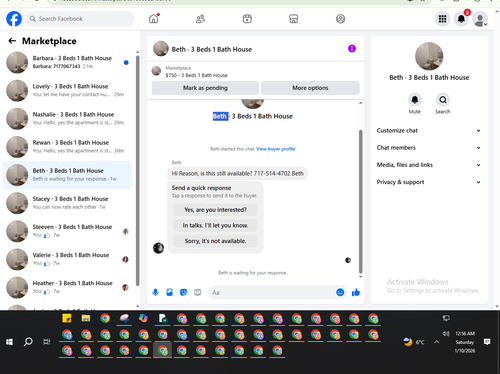Image resolution: width=500 pixels, height=374 pixels.
Task: Send quick reply 'Sorry, it's not available.'
Action: [215, 241]
